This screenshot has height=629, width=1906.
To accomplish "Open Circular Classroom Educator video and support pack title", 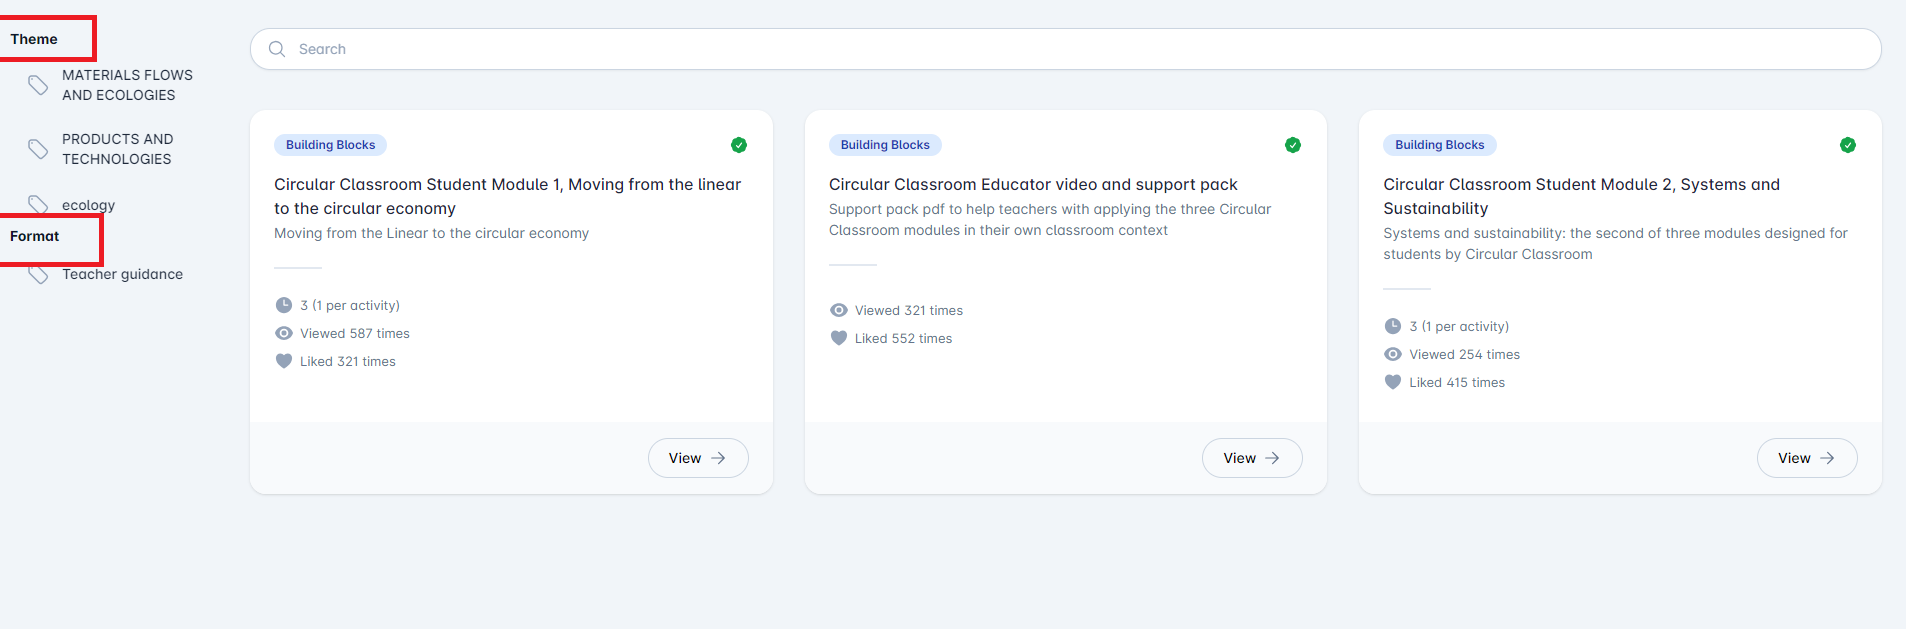I will click(x=1032, y=184).
